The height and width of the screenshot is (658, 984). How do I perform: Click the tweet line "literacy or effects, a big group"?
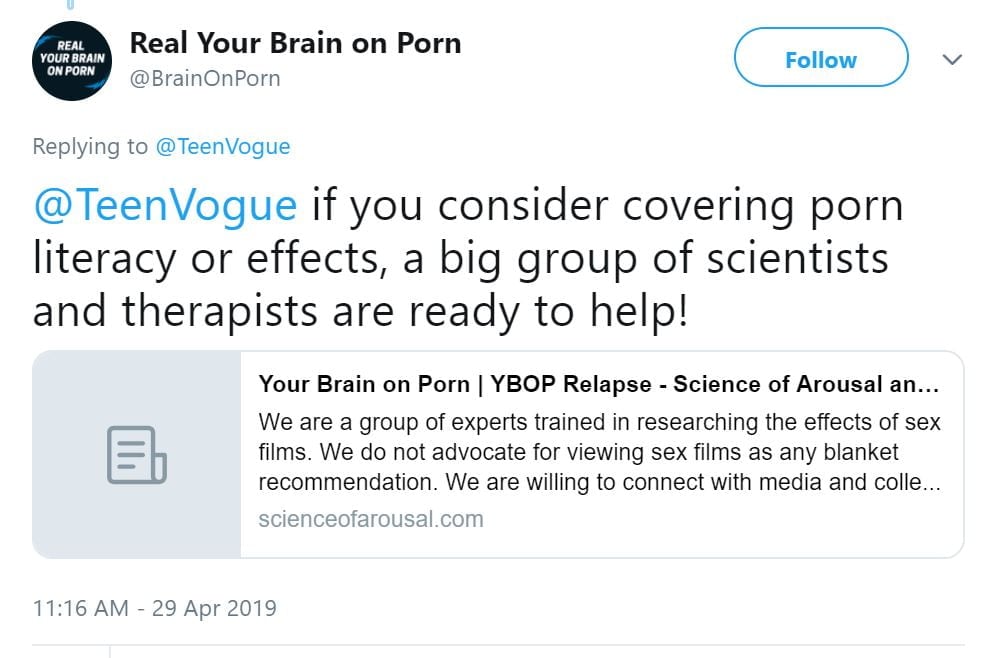point(460,258)
